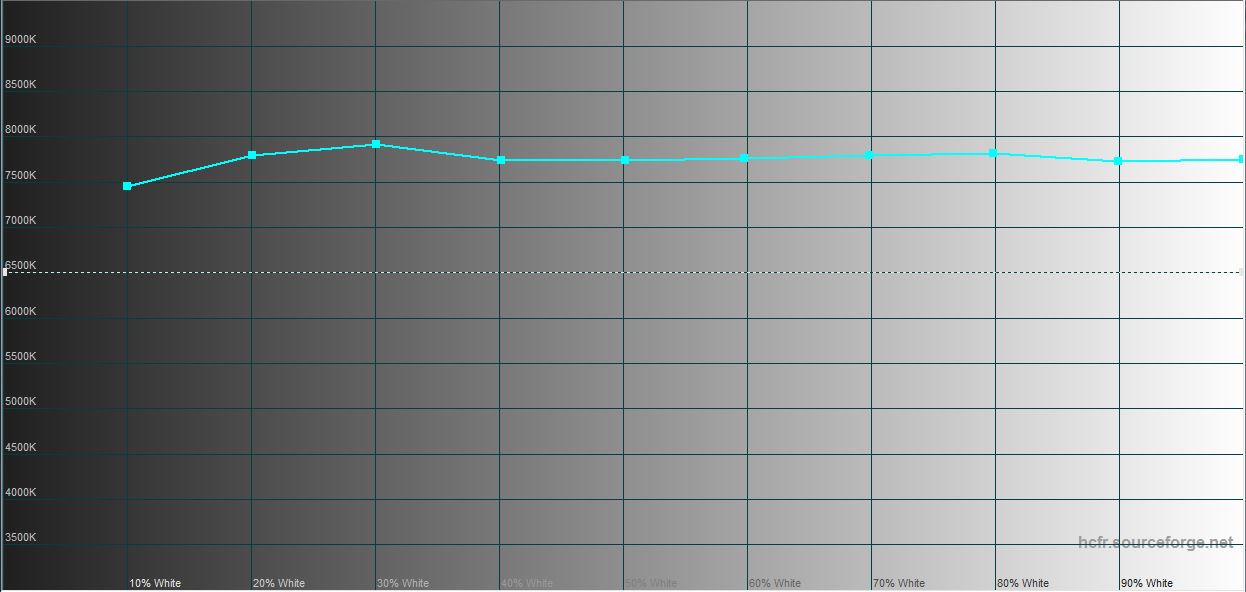The image size is (1246, 592).
Task: Click the curve marker at 90% White
Action: point(1118,161)
